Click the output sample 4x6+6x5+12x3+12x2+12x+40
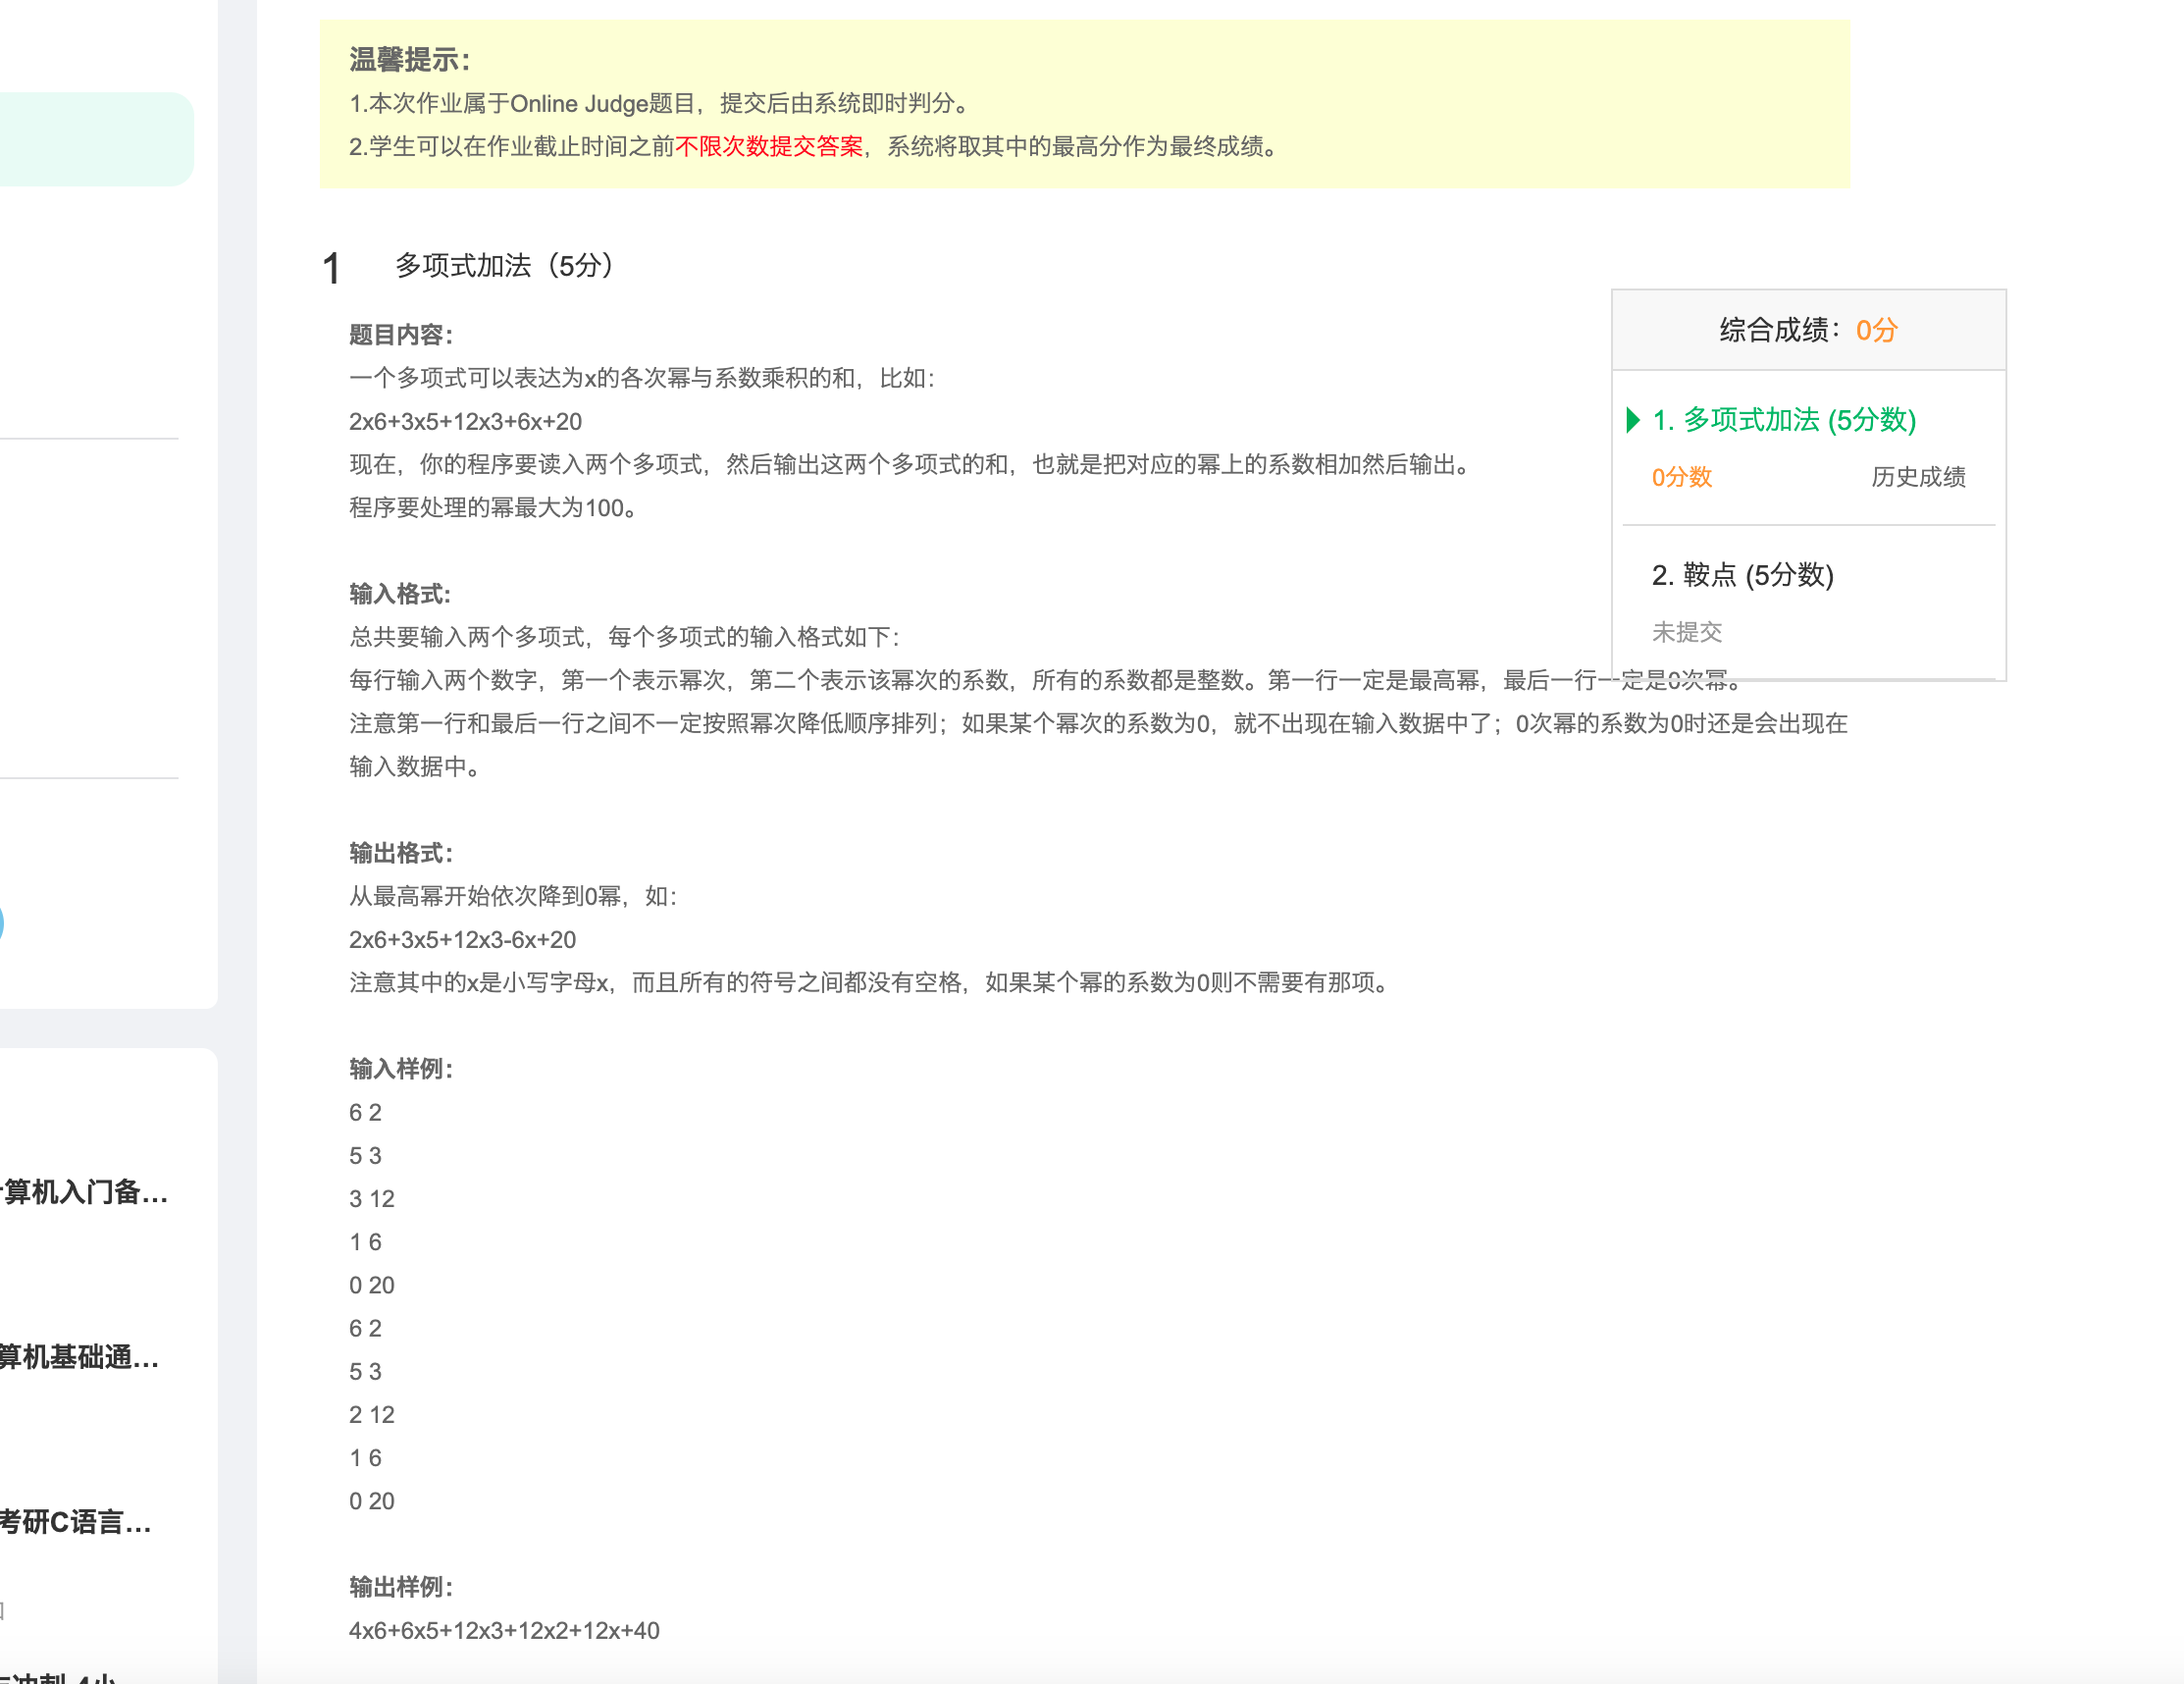 (503, 1631)
